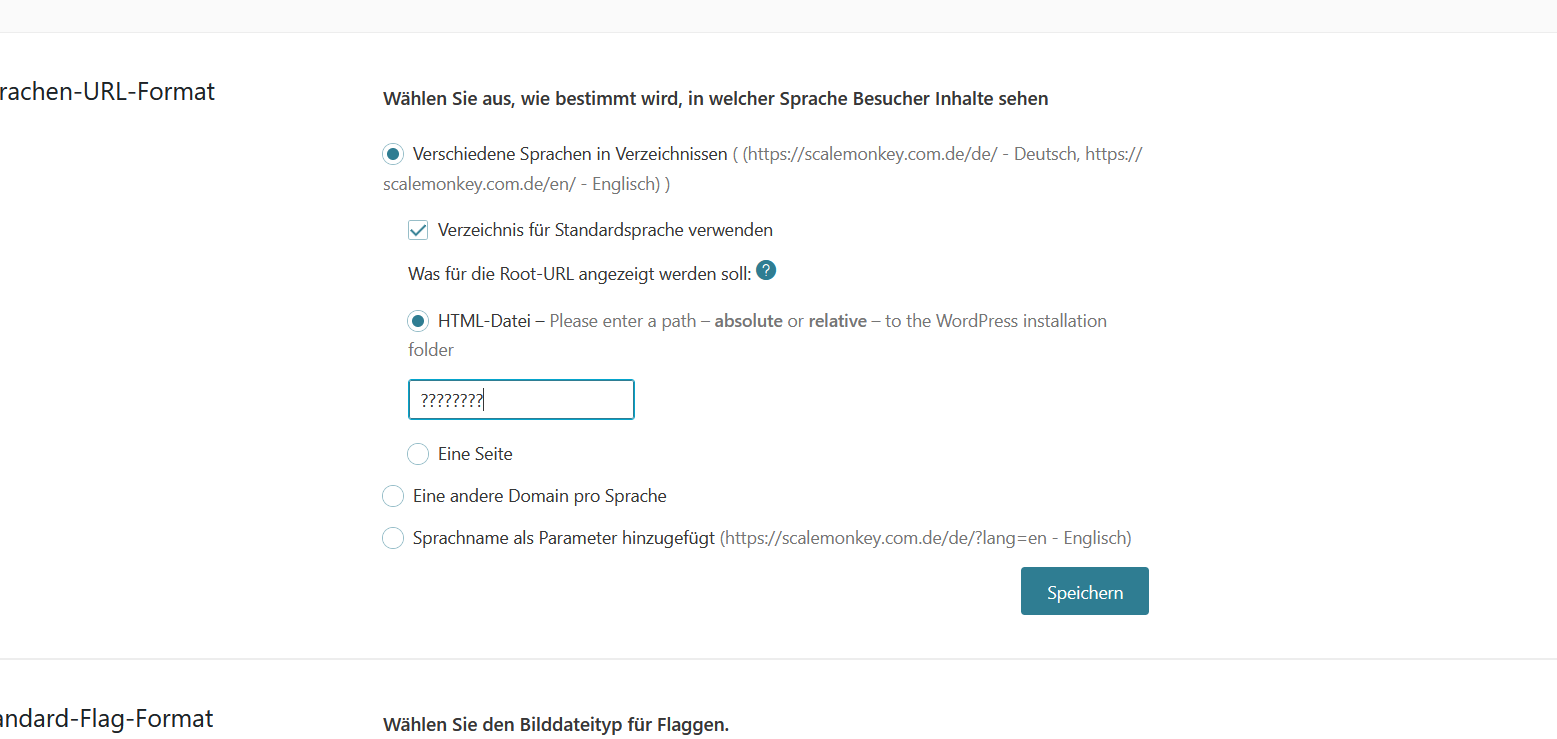The image size is (1557, 739).
Task: Toggle 'Verzeichnis für Standardsprache verwenden' checkbox
Action: pos(418,230)
